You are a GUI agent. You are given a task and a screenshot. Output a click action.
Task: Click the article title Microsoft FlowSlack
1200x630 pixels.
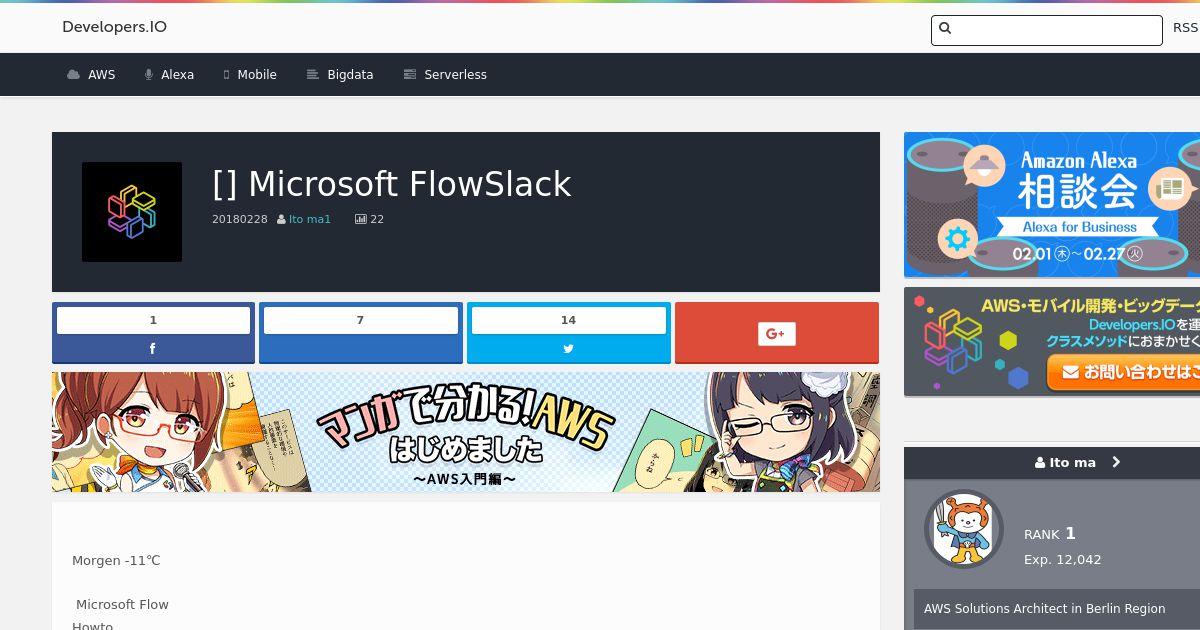391,184
